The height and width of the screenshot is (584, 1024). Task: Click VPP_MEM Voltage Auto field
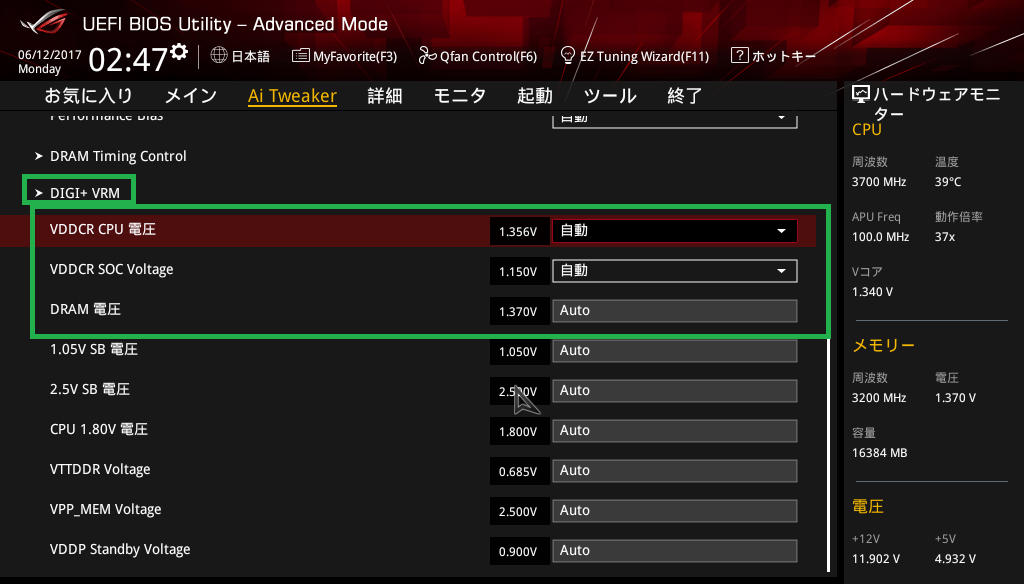[675, 511]
